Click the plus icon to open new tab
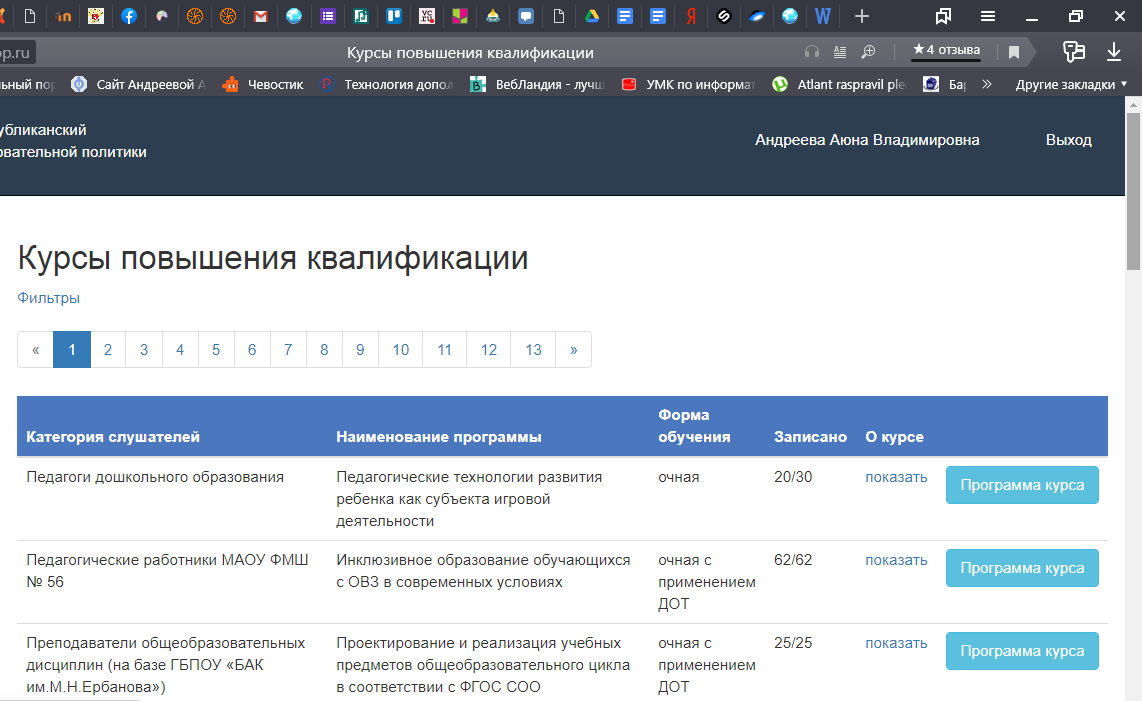 (x=862, y=16)
